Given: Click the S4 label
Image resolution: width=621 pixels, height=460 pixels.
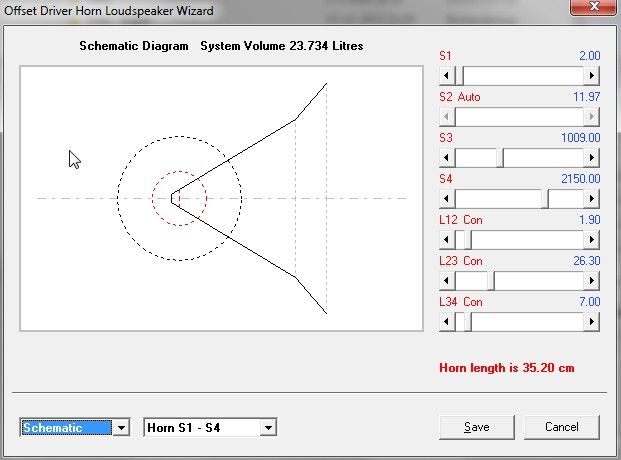Looking at the screenshot, I should (x=446, y=179).
